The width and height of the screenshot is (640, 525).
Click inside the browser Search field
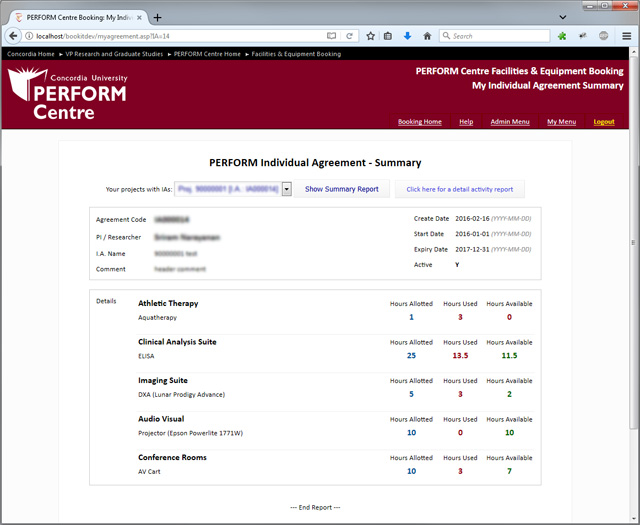(495, 36)
